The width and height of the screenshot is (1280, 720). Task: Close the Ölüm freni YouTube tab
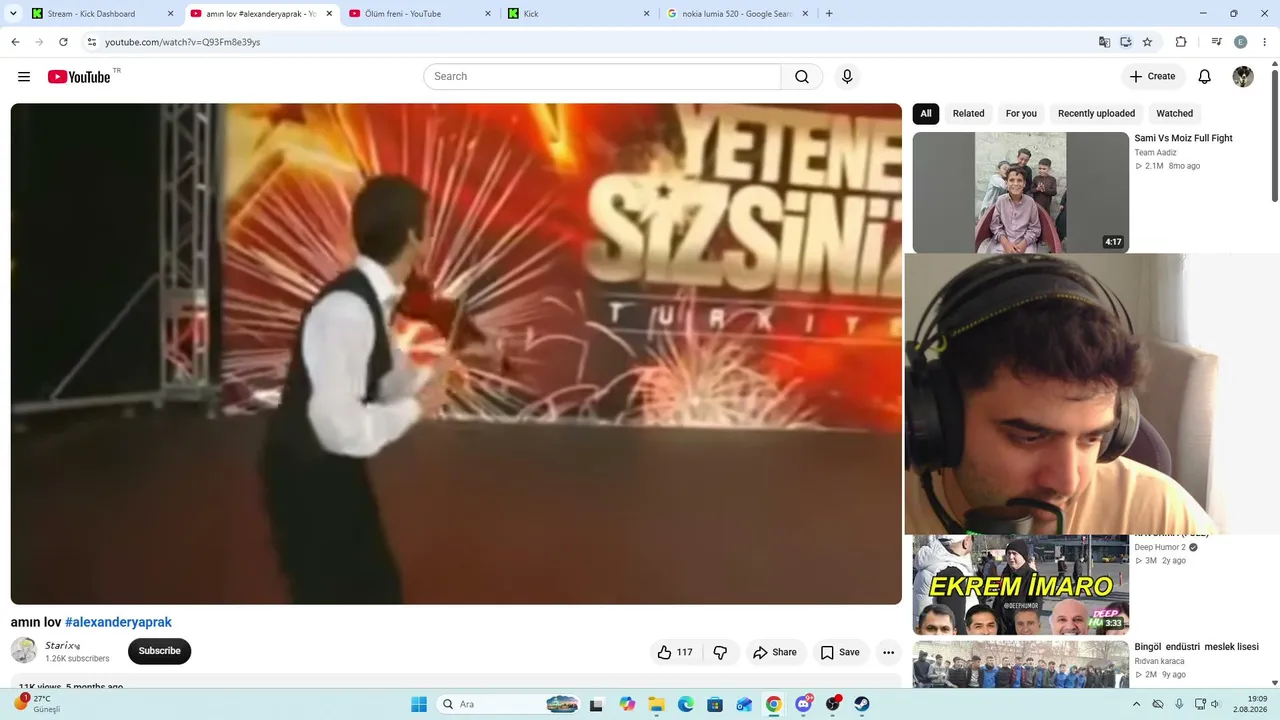click(487, 14)
